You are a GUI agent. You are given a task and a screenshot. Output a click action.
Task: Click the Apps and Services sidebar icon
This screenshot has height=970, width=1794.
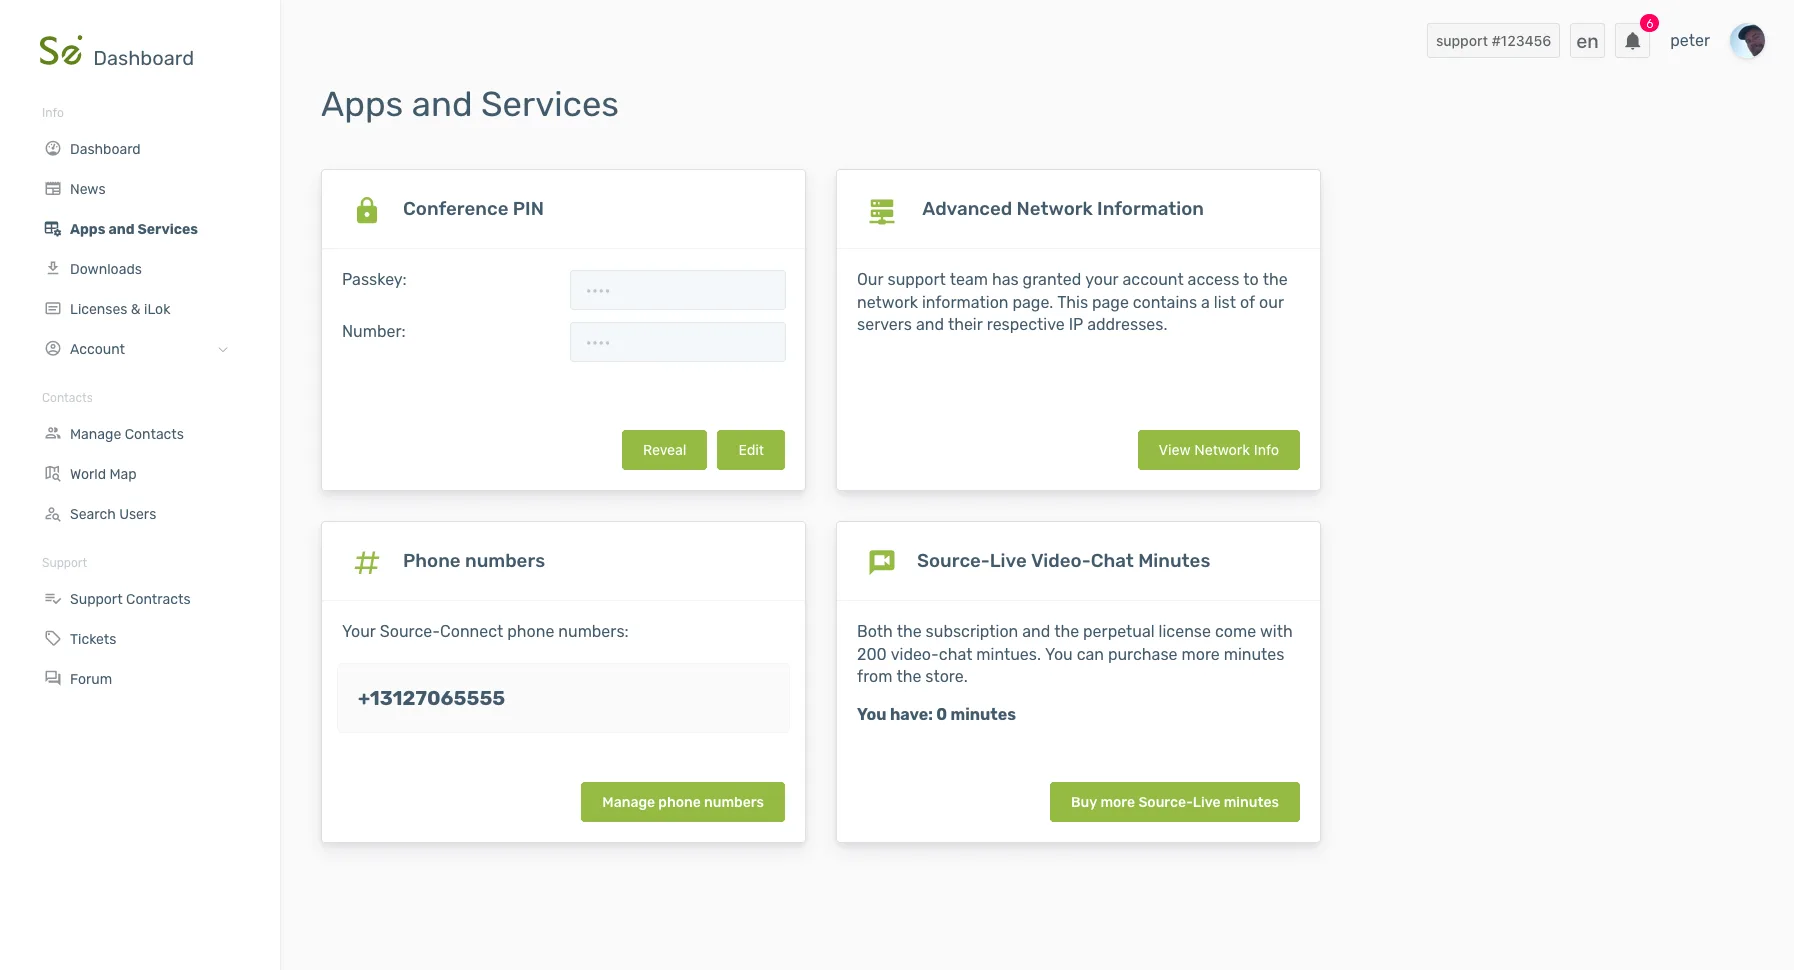point(53,228)
